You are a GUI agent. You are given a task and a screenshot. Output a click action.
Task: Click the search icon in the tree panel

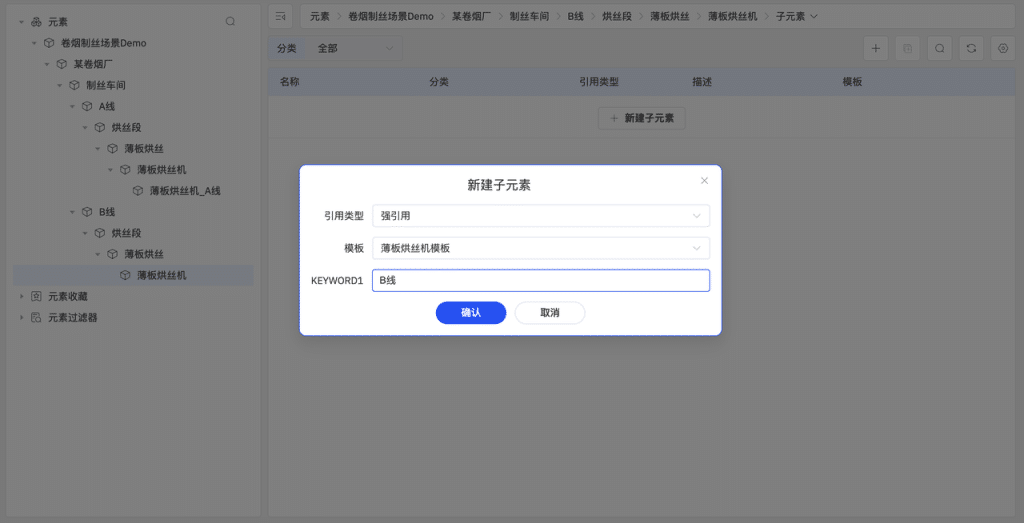230,22
